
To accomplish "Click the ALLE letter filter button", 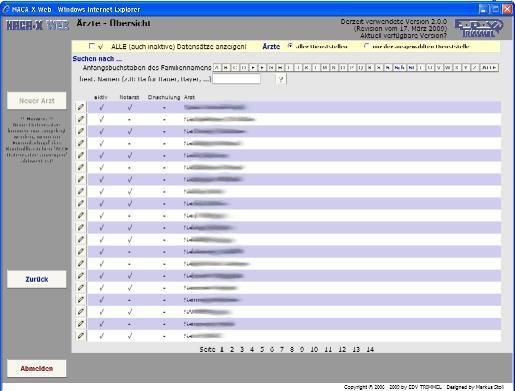I will (489, 68).
